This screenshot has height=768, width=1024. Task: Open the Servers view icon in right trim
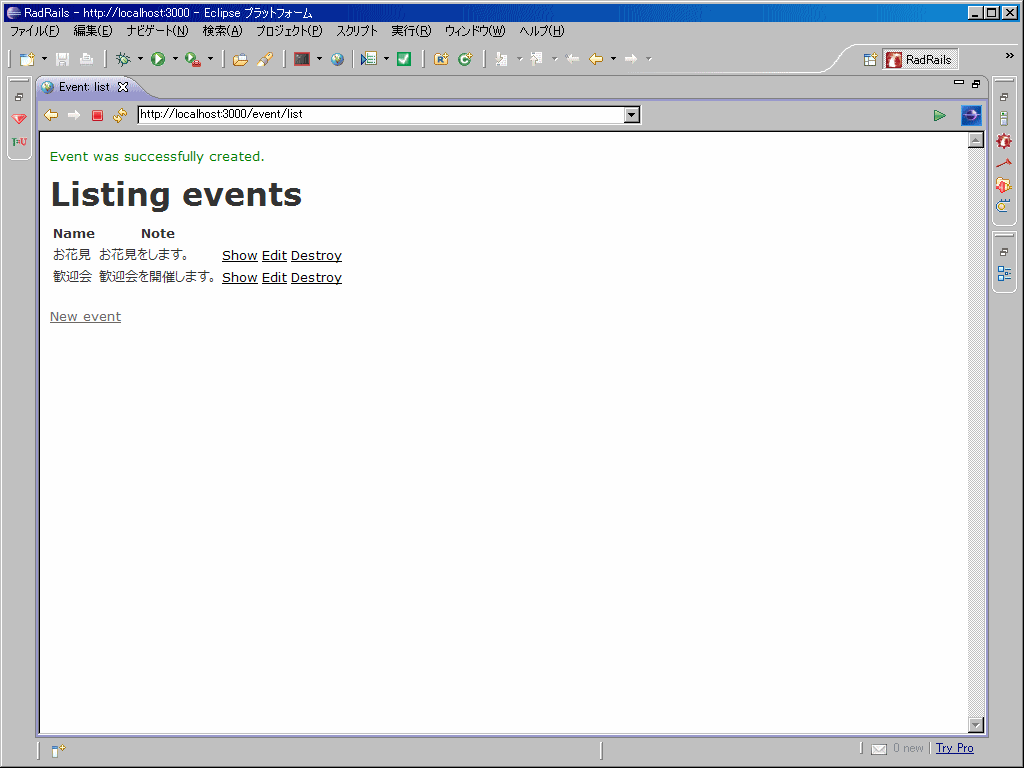pyautogui.click(x=1004, y=119)
